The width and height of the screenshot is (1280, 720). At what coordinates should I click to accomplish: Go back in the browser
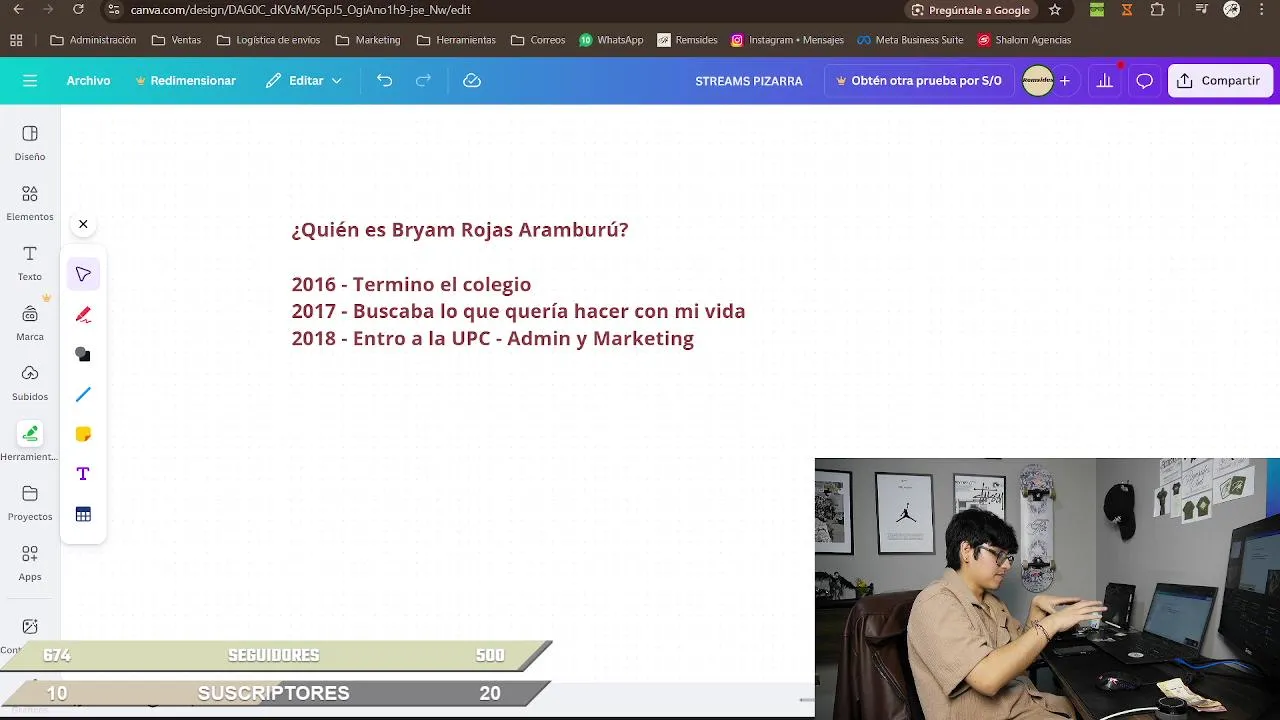point(18,10)
